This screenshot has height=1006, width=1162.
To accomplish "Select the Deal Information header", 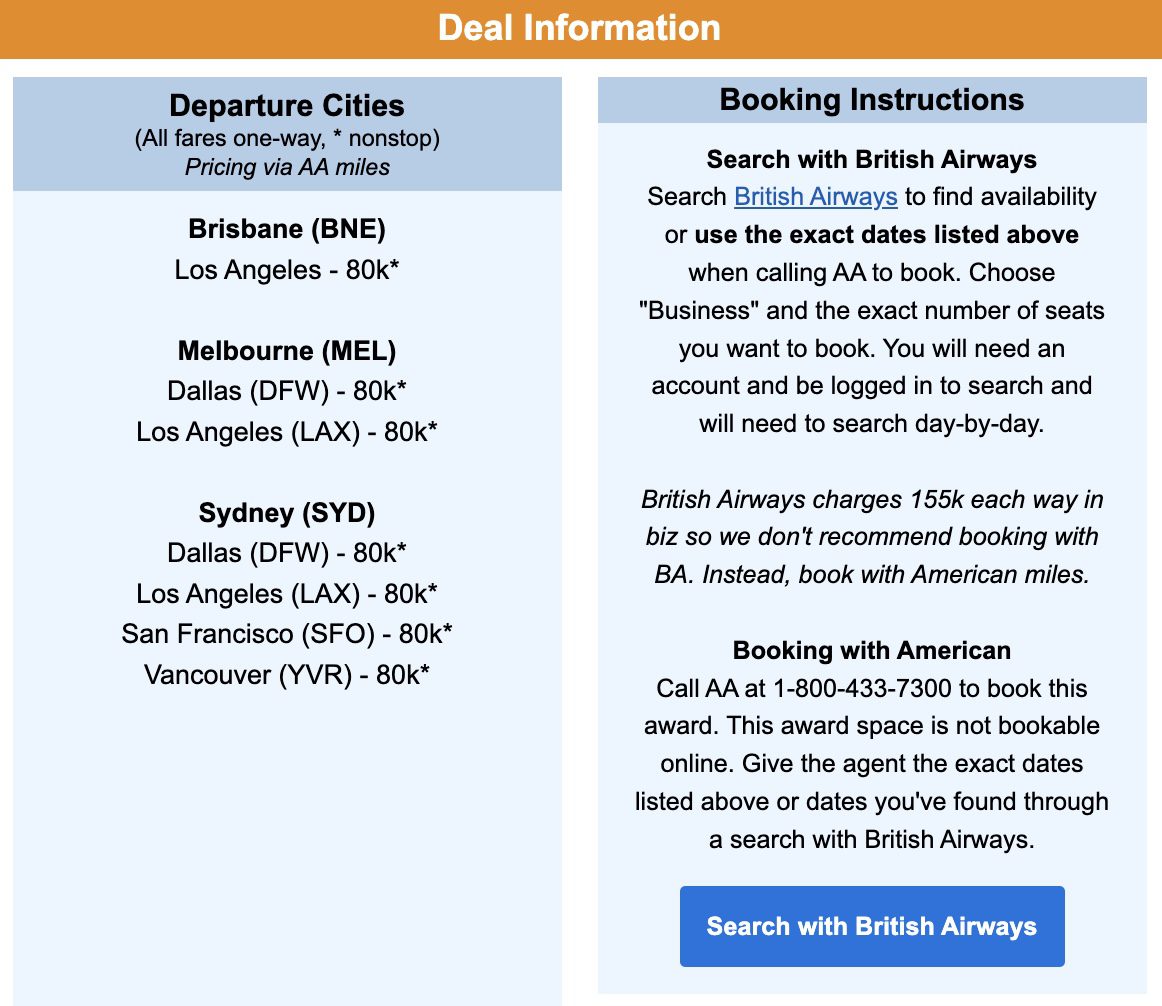I will (x=580, y=28).
